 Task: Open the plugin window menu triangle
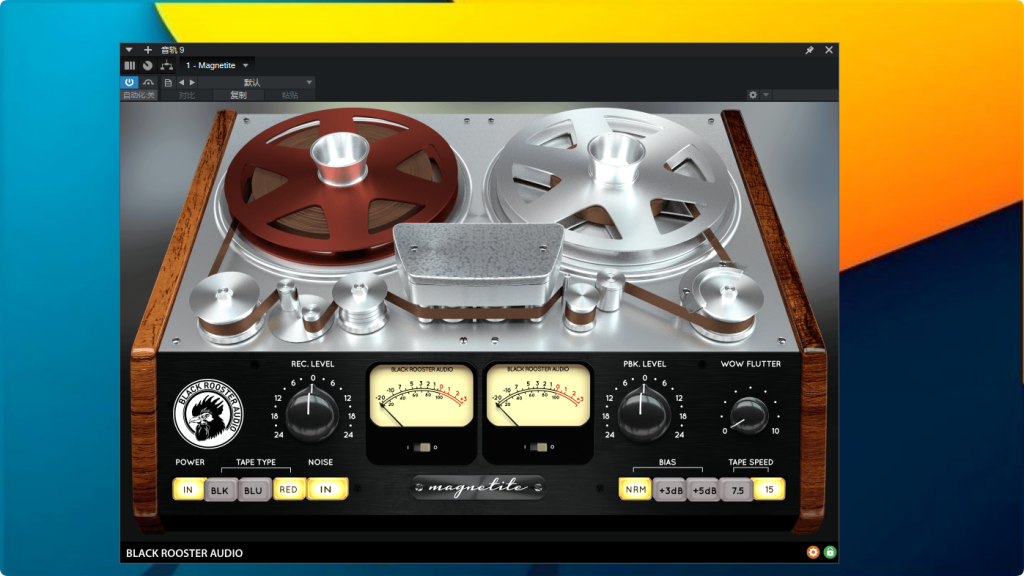pyautogui.click(x=129, y=50)
